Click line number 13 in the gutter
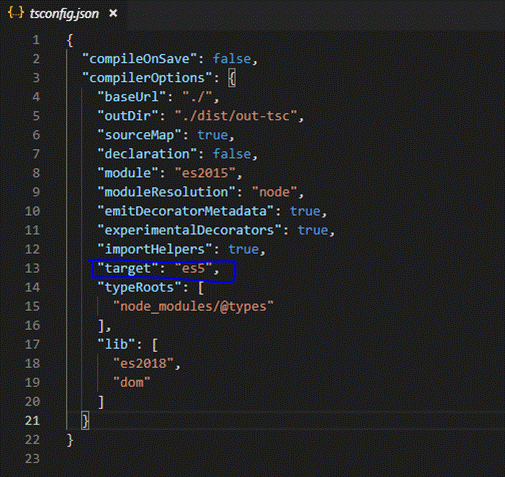Image resolution: width=505 pixels, height=477 pixels. (32, 268)
